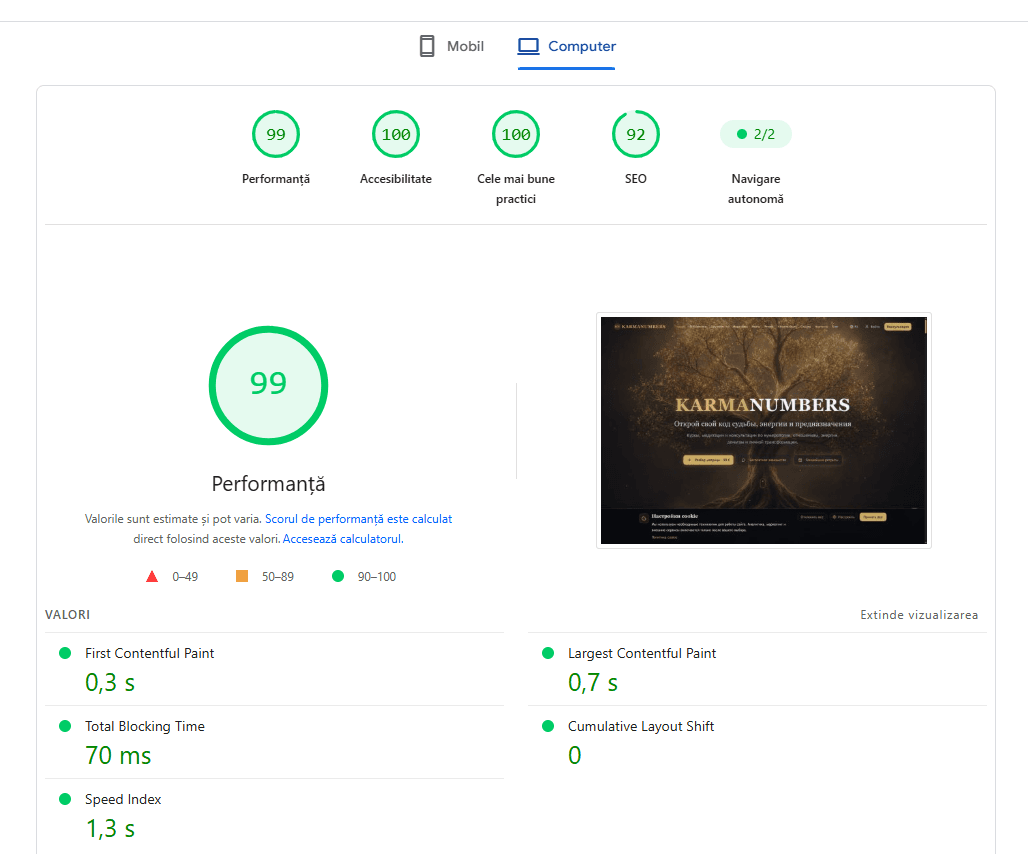1028x854 pixels.
Task: Click the green dot beside First Contentful Paint
Action: coord(65,653)
